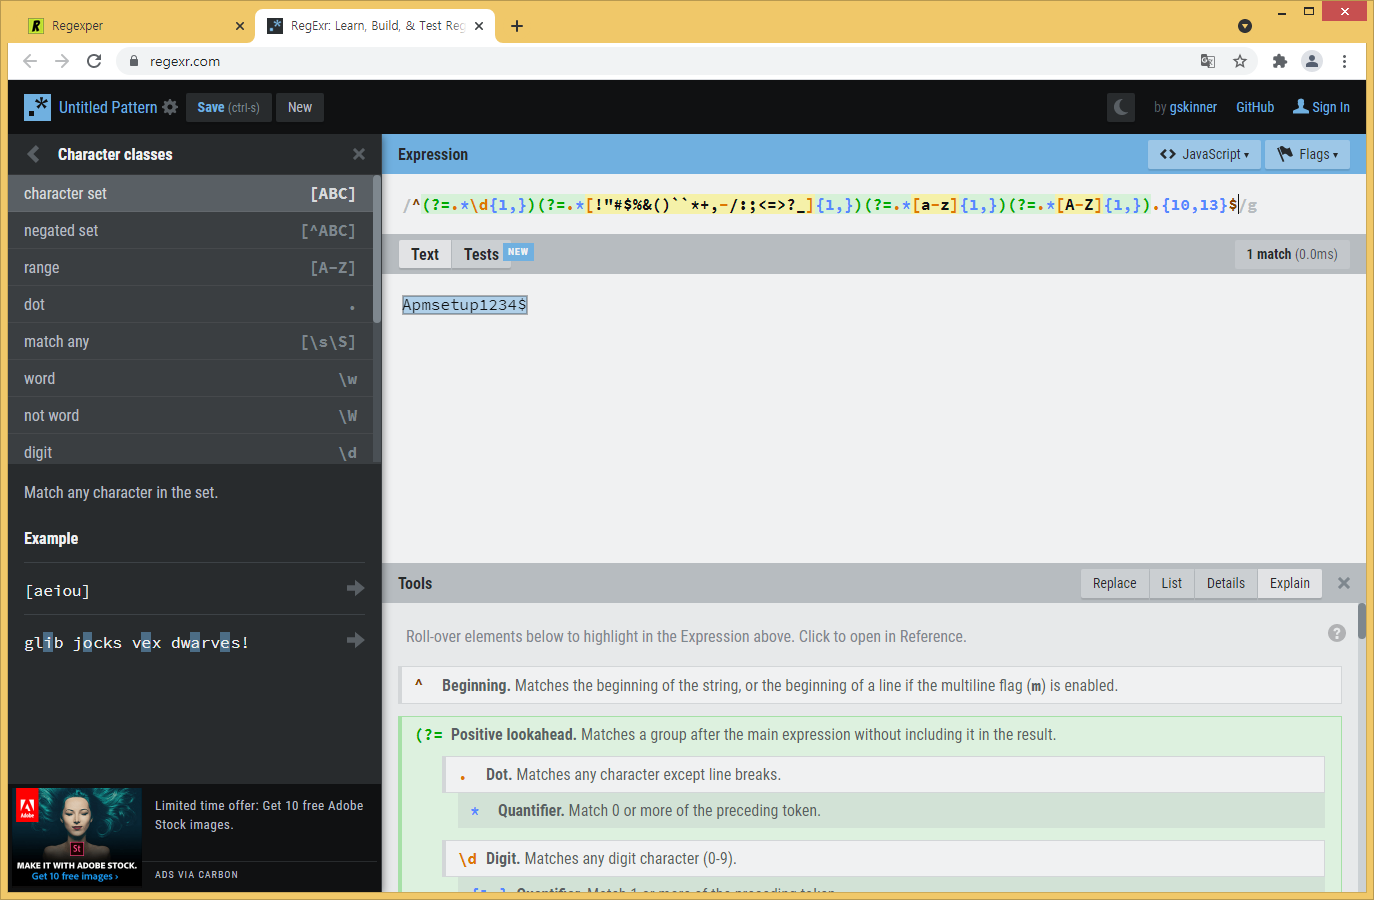Open Chrome three-dot menu
Image resolution: width=1374 pixels, height=900 pixels.
click(x=1345, y=61)
